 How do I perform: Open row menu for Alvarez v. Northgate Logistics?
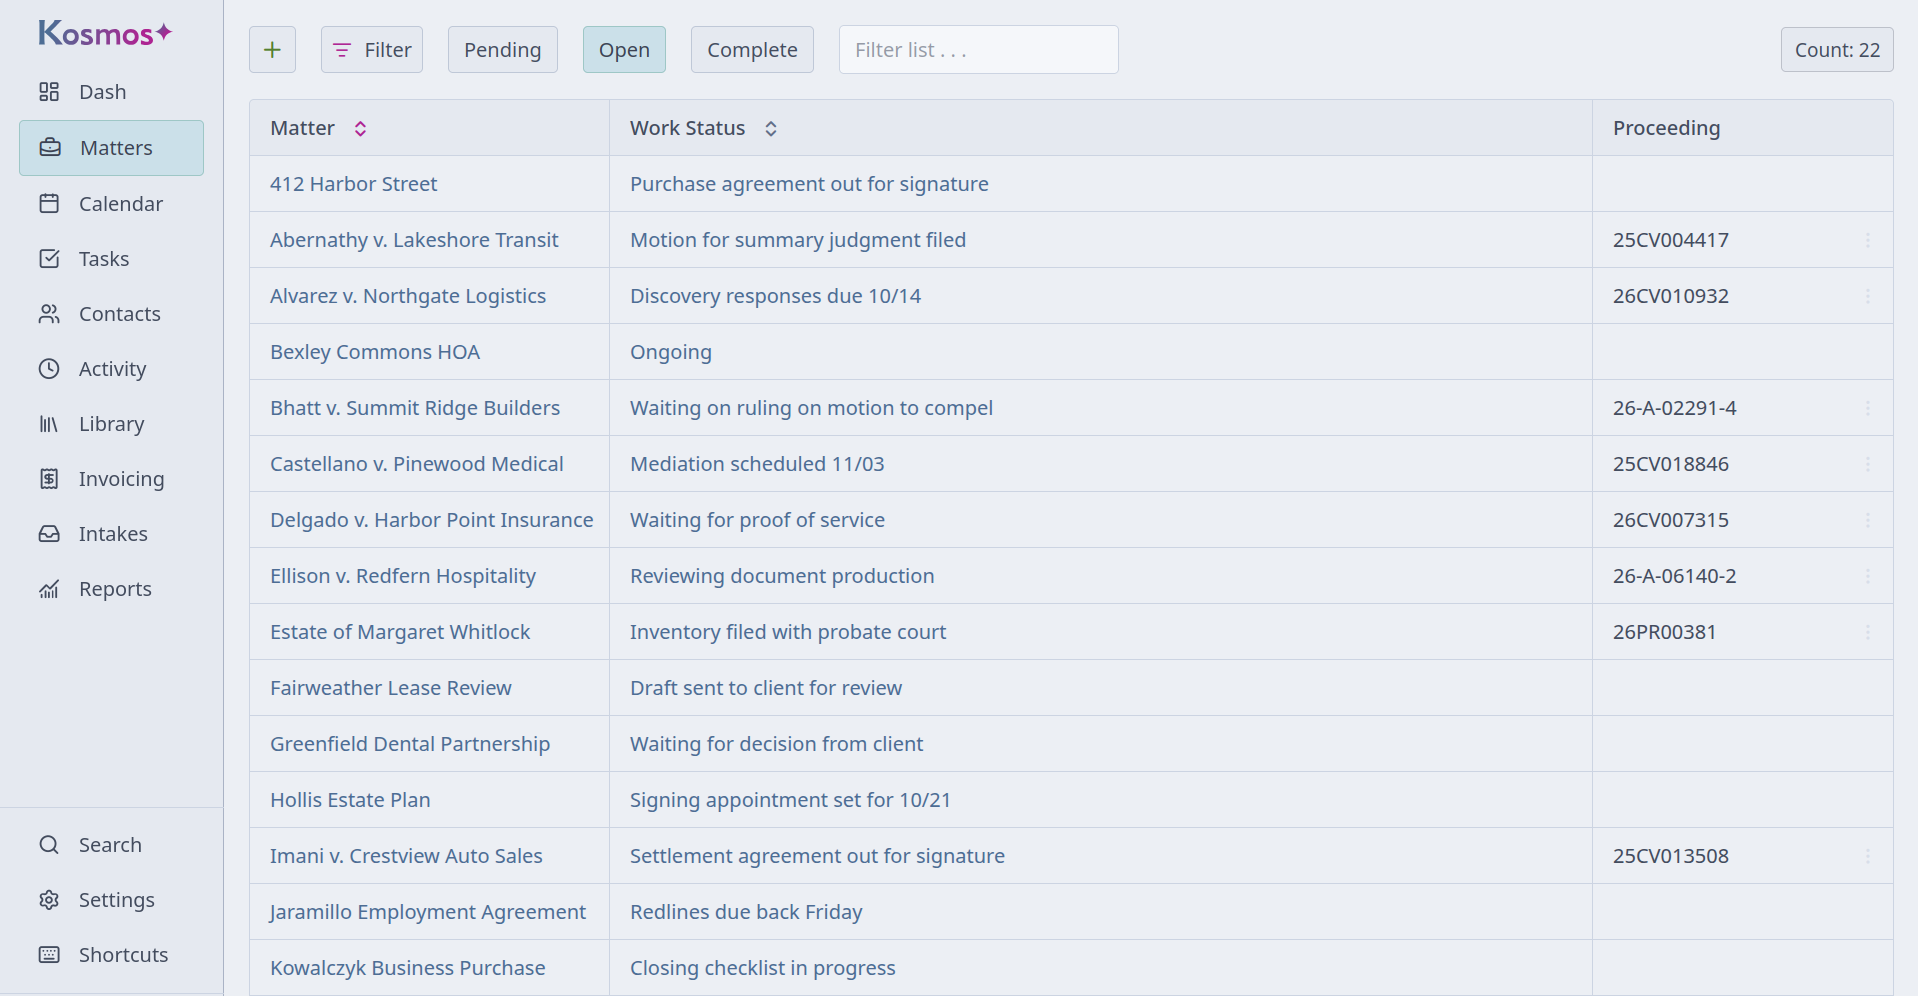point(1867,296)
